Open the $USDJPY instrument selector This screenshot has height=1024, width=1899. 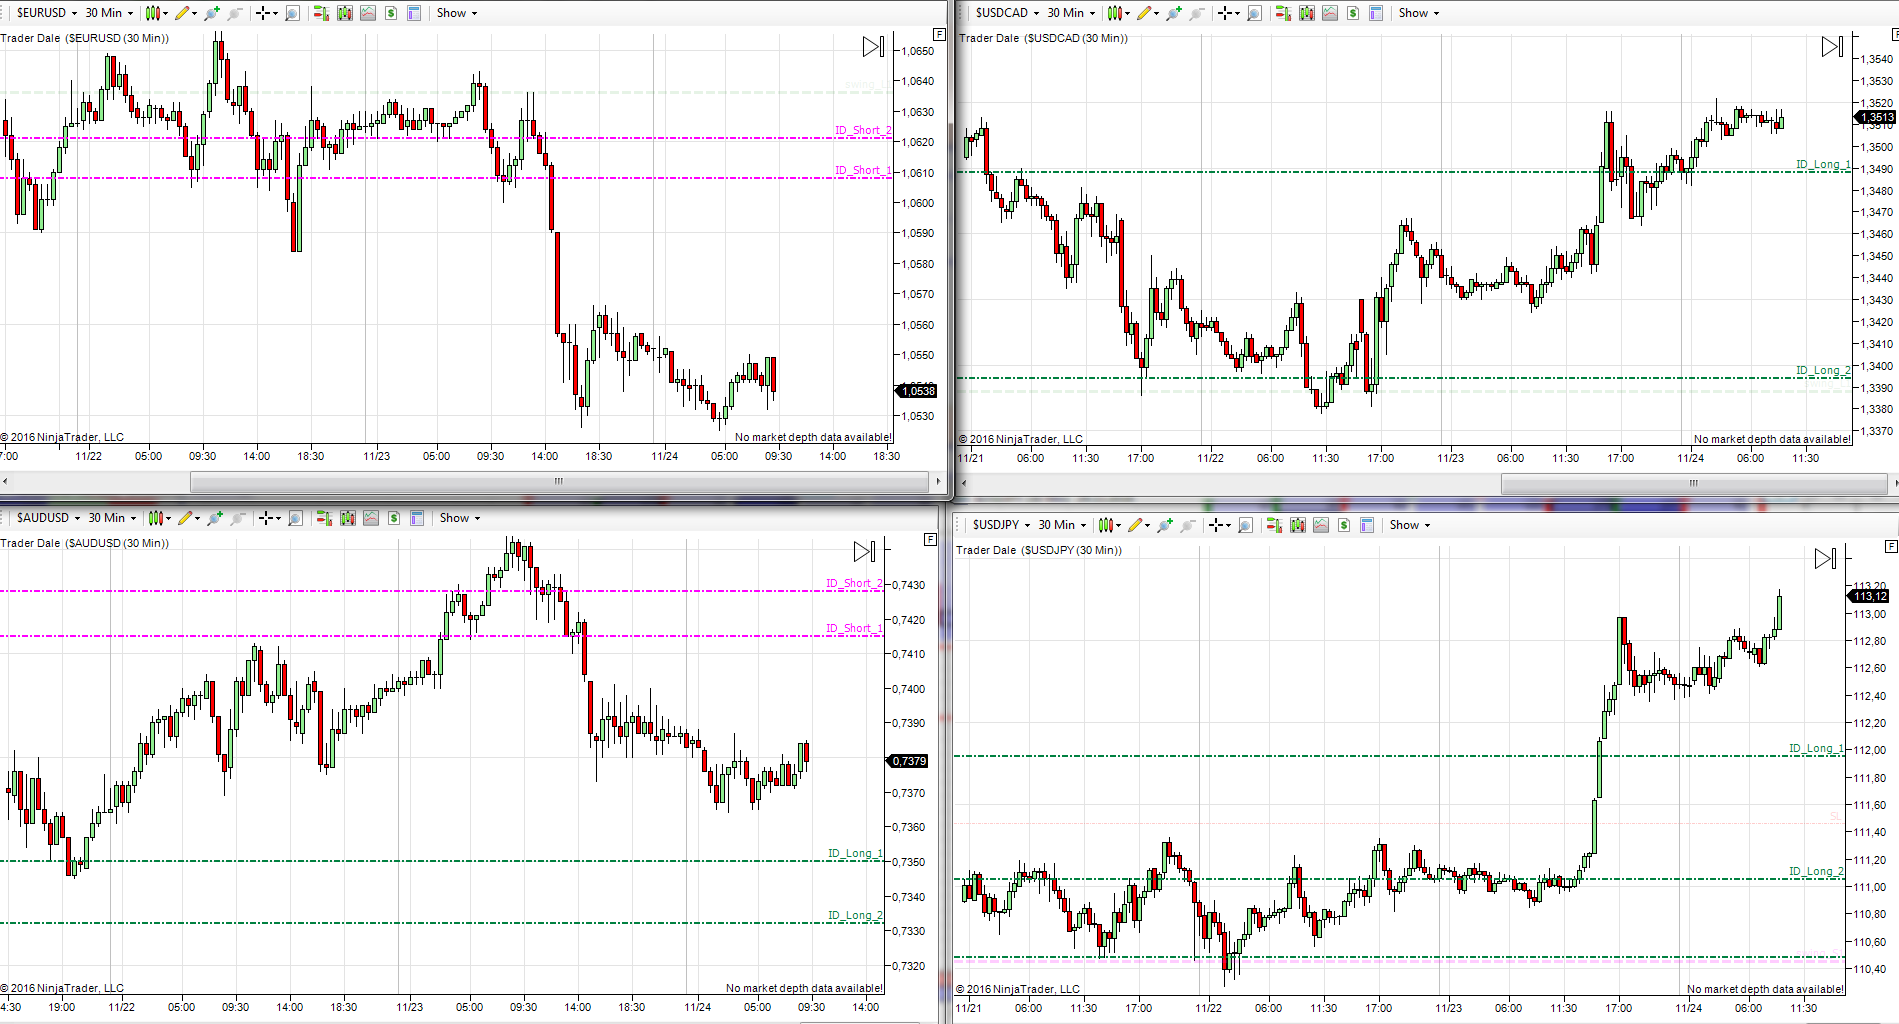(1001, 525)
